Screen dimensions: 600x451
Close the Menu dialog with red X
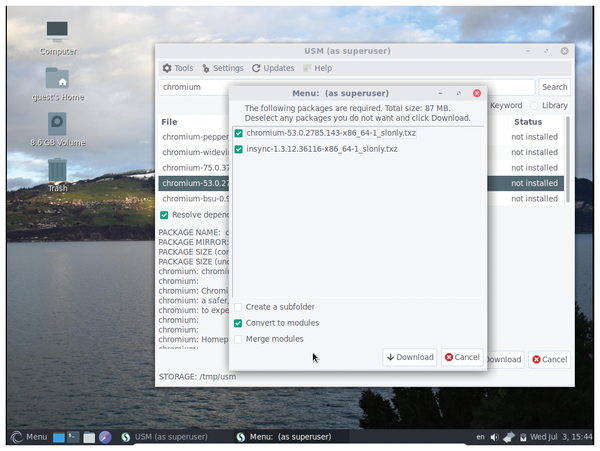(477, 93)
